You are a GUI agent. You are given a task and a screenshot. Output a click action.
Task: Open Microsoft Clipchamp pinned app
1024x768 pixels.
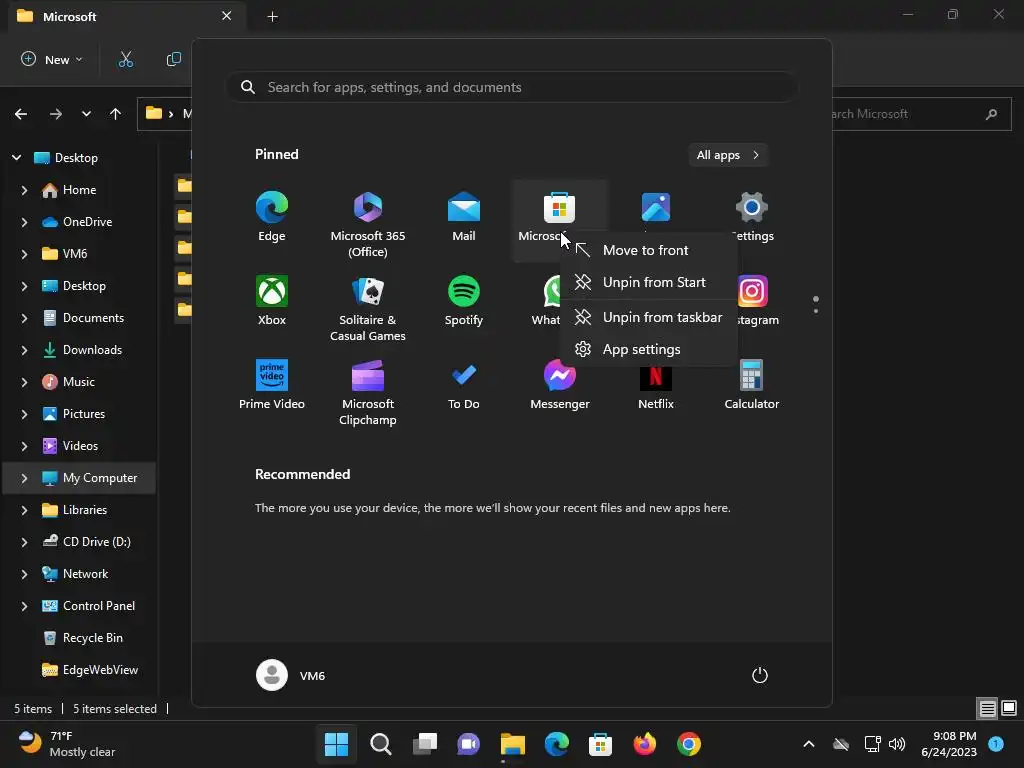point(368,391)
